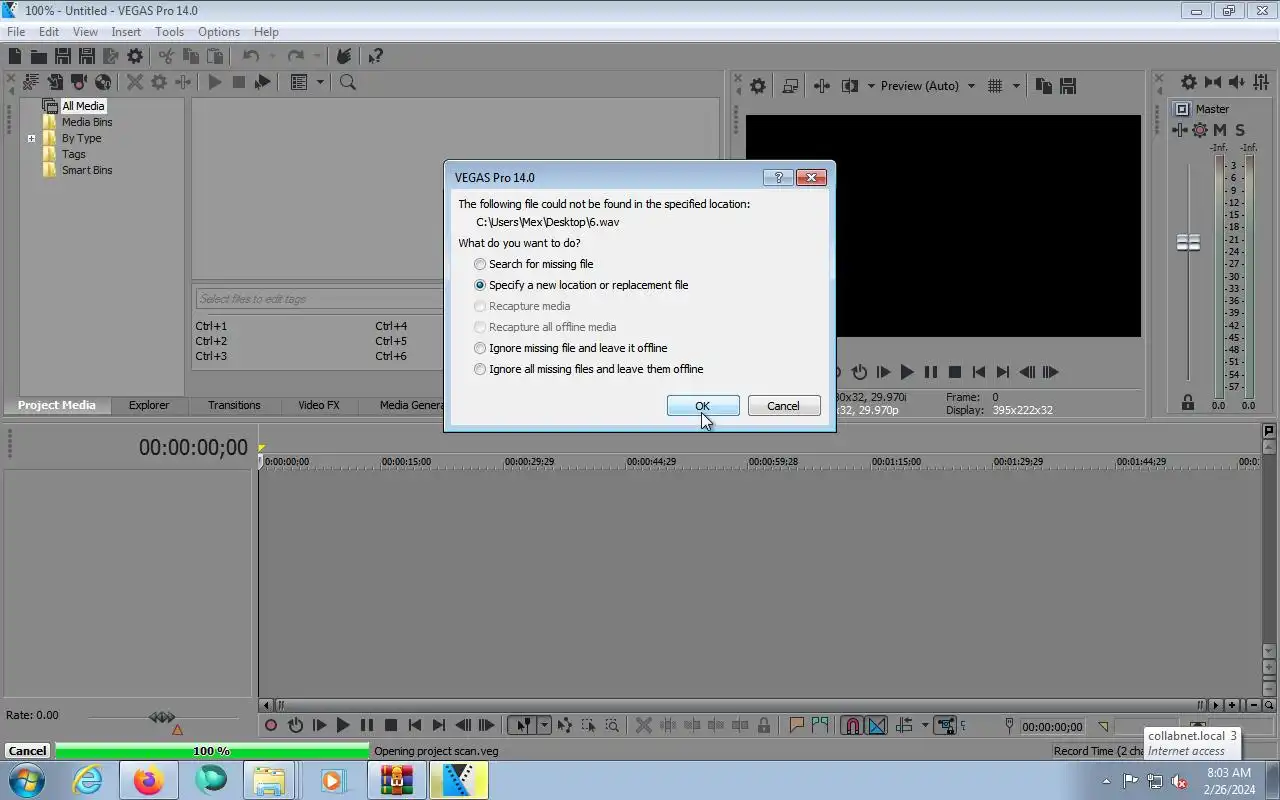Click the media Search magnifier icon
1280x800 pixels.
coord(348,82)
